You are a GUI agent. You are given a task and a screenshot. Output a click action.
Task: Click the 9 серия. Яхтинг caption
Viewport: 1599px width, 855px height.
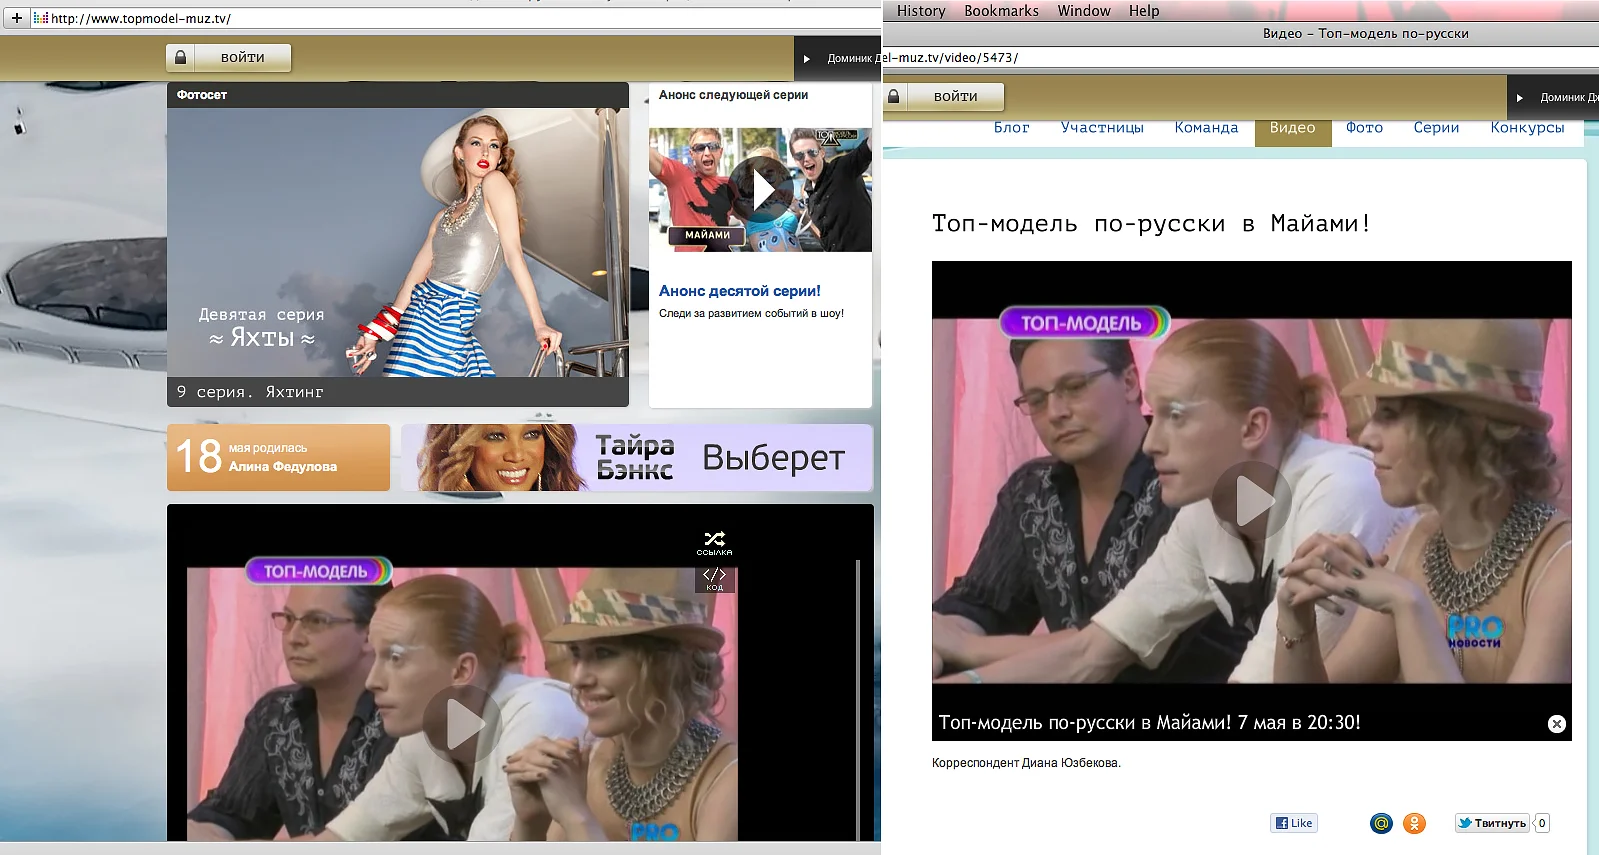[250, 392]
